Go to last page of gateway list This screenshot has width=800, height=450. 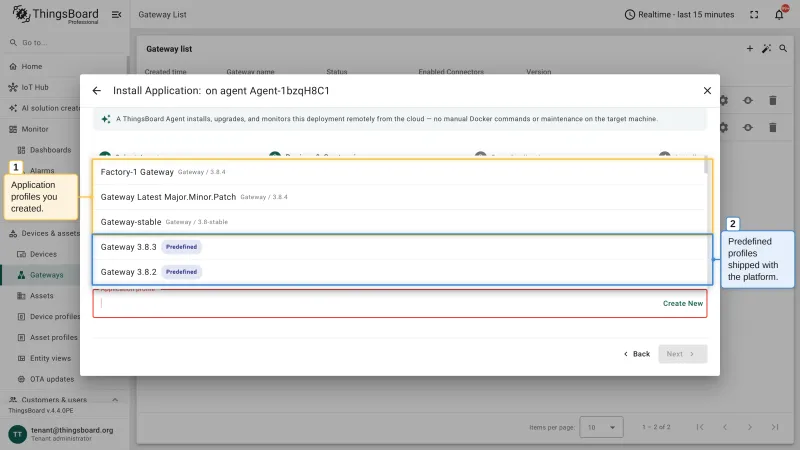click(x=775, y=427)
